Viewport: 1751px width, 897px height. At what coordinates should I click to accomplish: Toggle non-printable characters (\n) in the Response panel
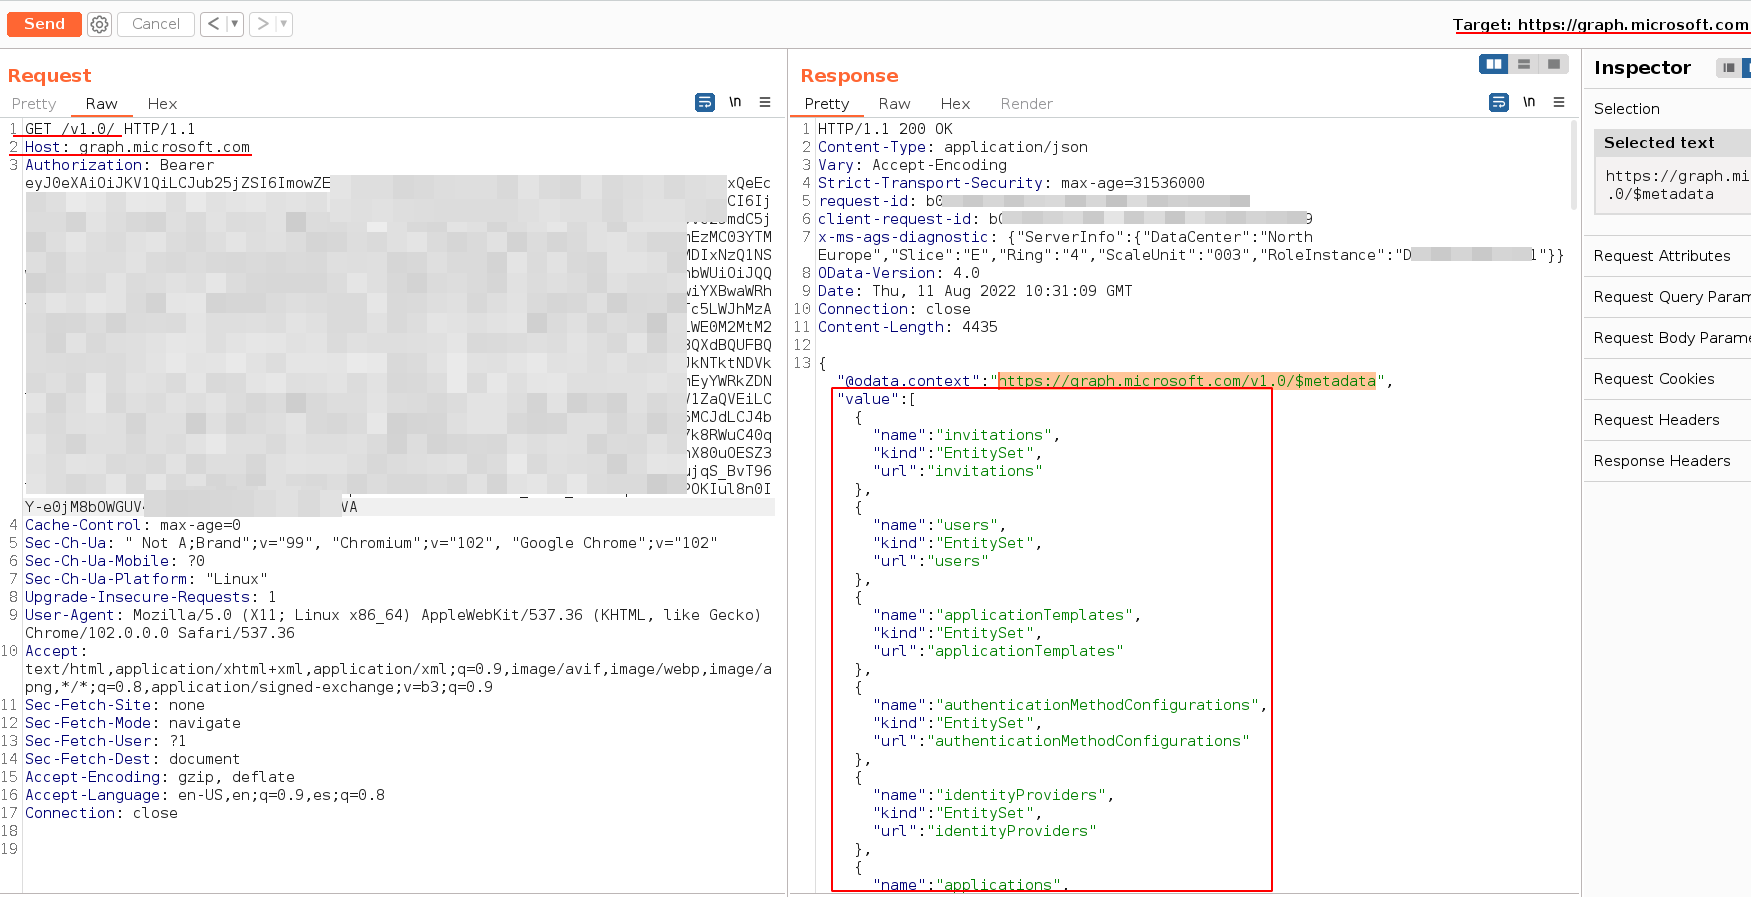[1529, 102]
